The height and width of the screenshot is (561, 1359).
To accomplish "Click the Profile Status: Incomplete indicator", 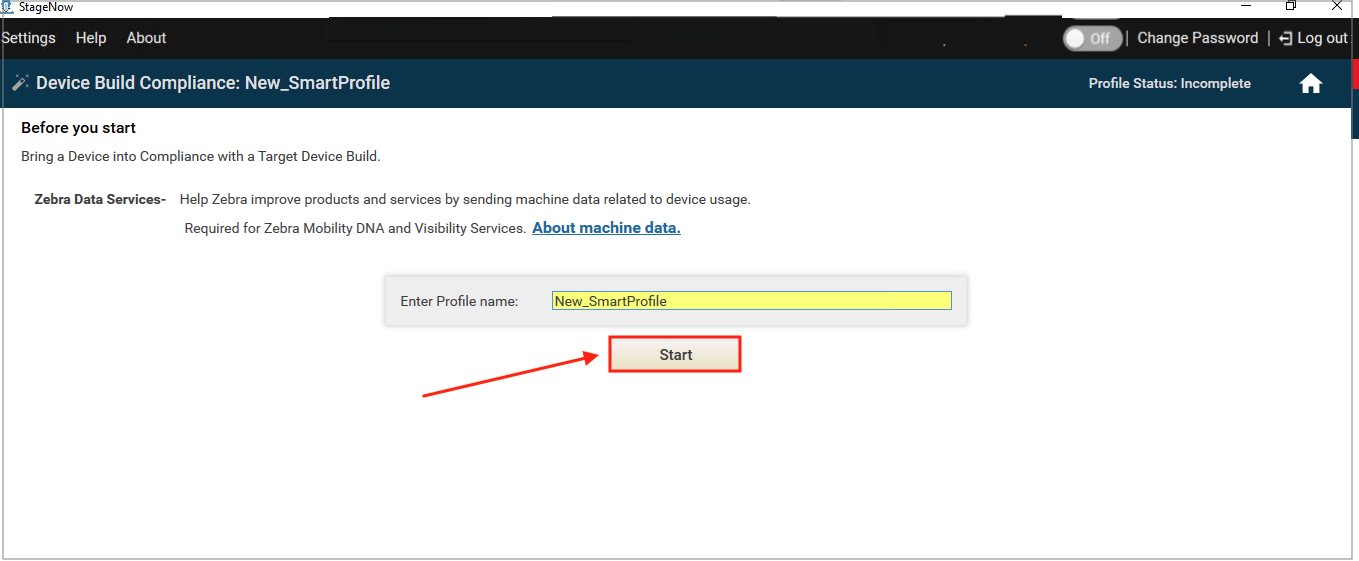I will pos(1169,84).
